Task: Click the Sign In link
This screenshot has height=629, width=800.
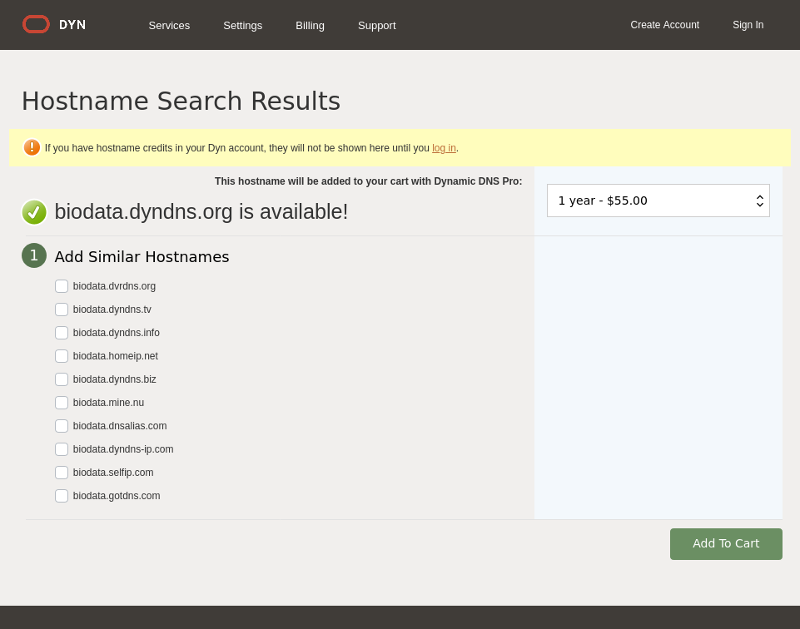Action: [x=748, y=24]
